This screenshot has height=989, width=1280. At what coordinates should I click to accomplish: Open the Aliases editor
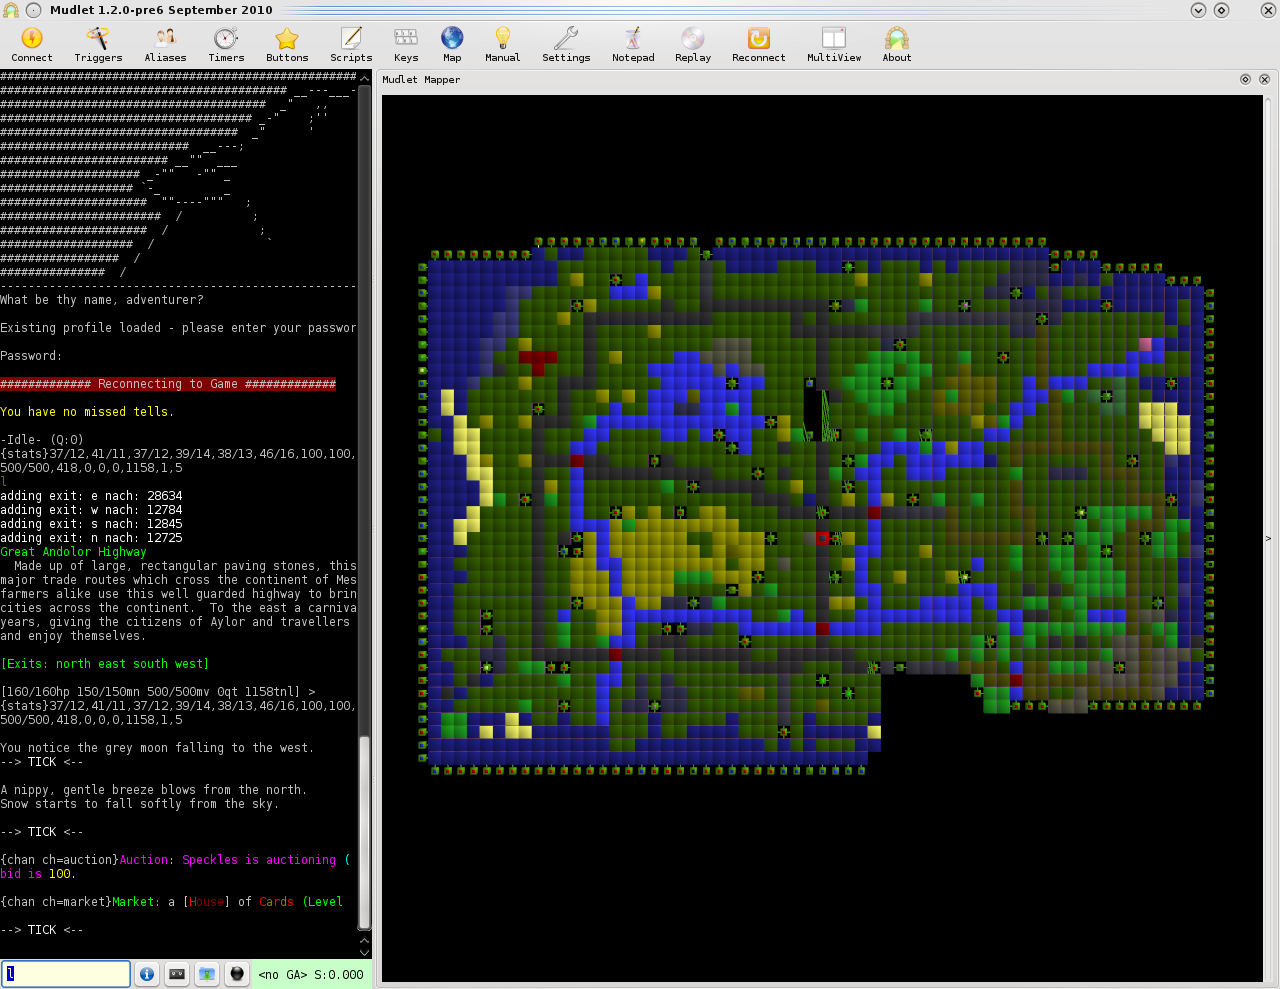pyautogui.click(x=165, y=45)
